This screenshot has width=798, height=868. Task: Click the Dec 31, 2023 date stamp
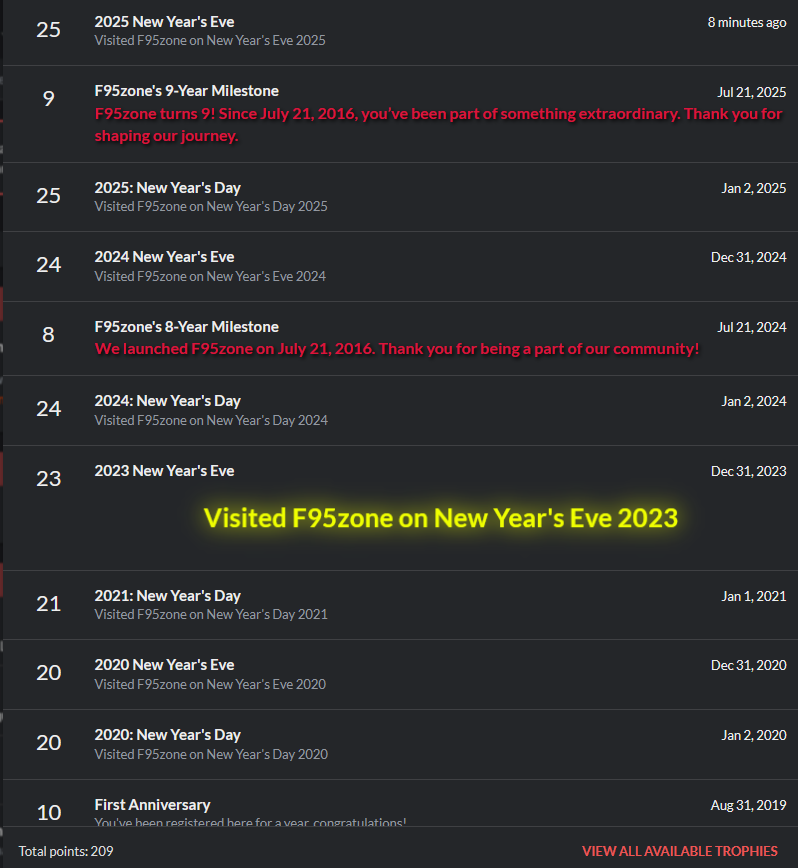(748, 471)
